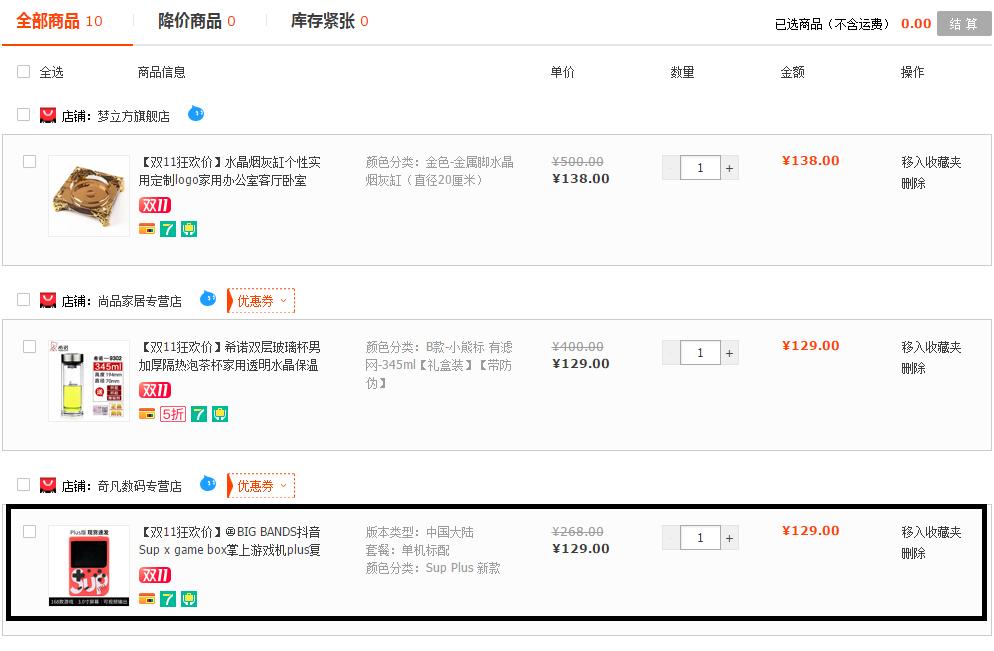Click the 双11 badge on the Sup game console item
This screenshot has height=651, width=994.
click(155, 575)
